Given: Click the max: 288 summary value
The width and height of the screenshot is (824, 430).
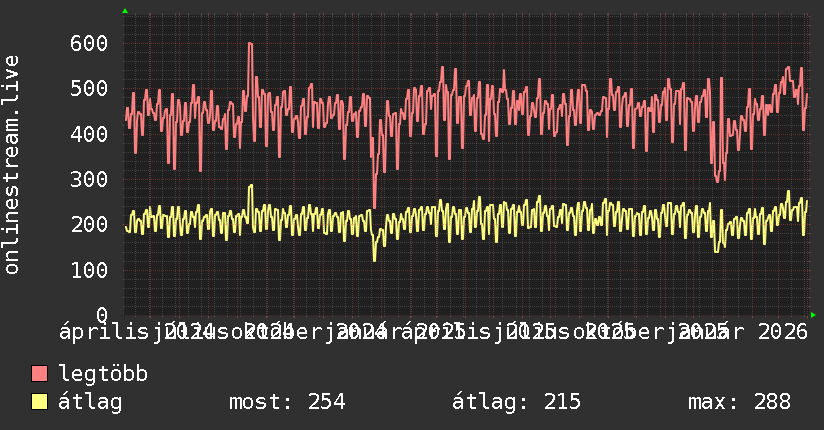Looking at the screenshot, I should [x=739, y=402].
